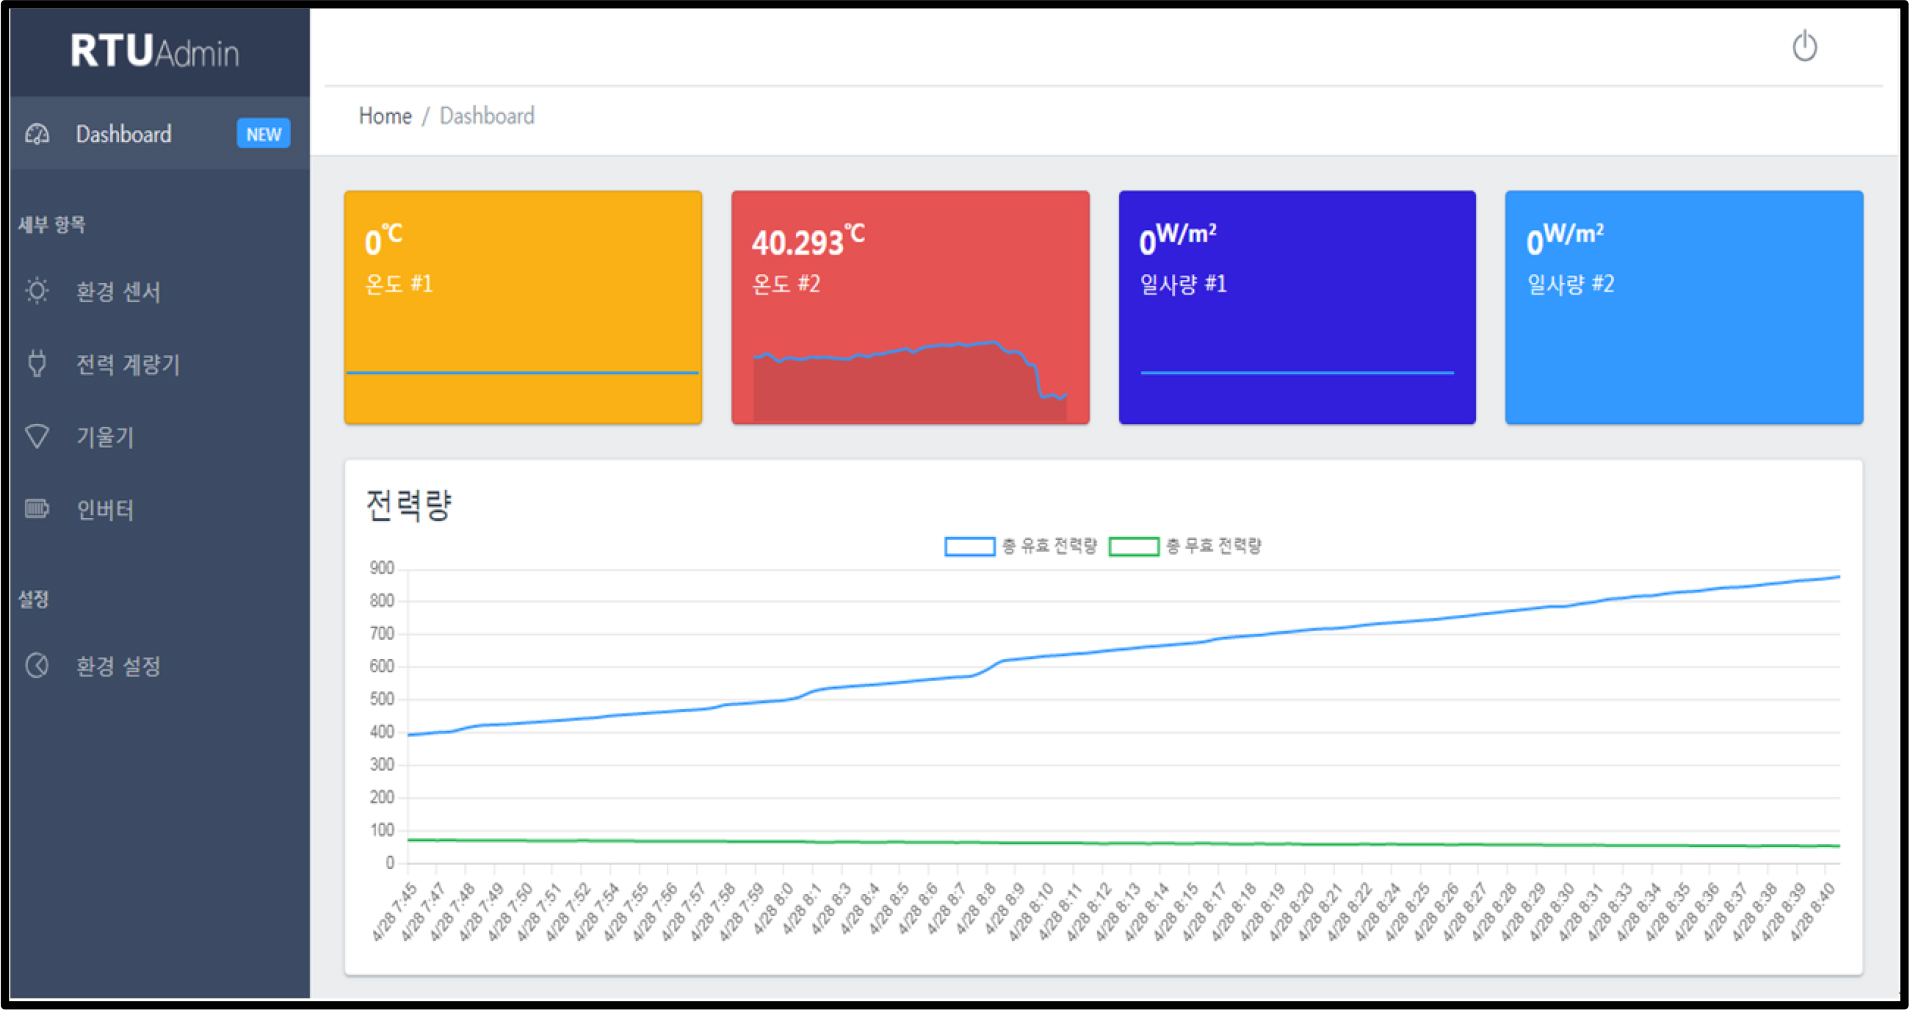Click the Dashboard breadcrumb text

click(x=487, y=116)
